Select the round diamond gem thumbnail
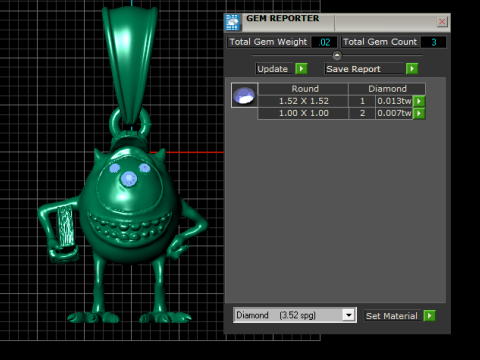The width and height of the screenshot is (480, 360). [244, 95]
